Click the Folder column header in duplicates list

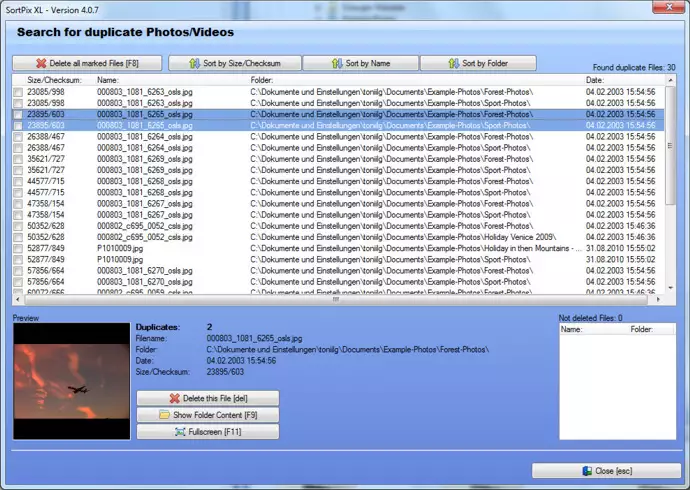click(x=262, y=79)
